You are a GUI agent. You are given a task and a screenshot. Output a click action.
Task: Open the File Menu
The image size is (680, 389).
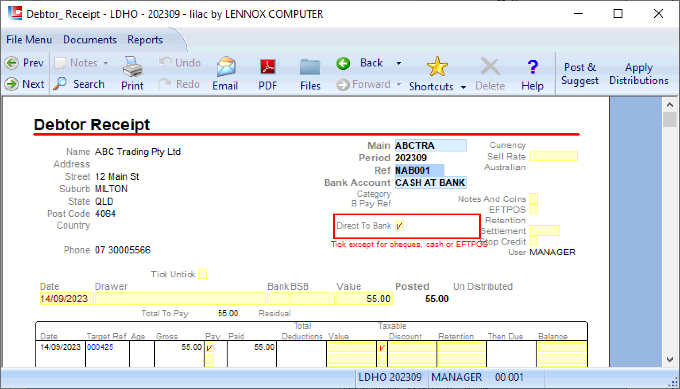click(29, 39)
